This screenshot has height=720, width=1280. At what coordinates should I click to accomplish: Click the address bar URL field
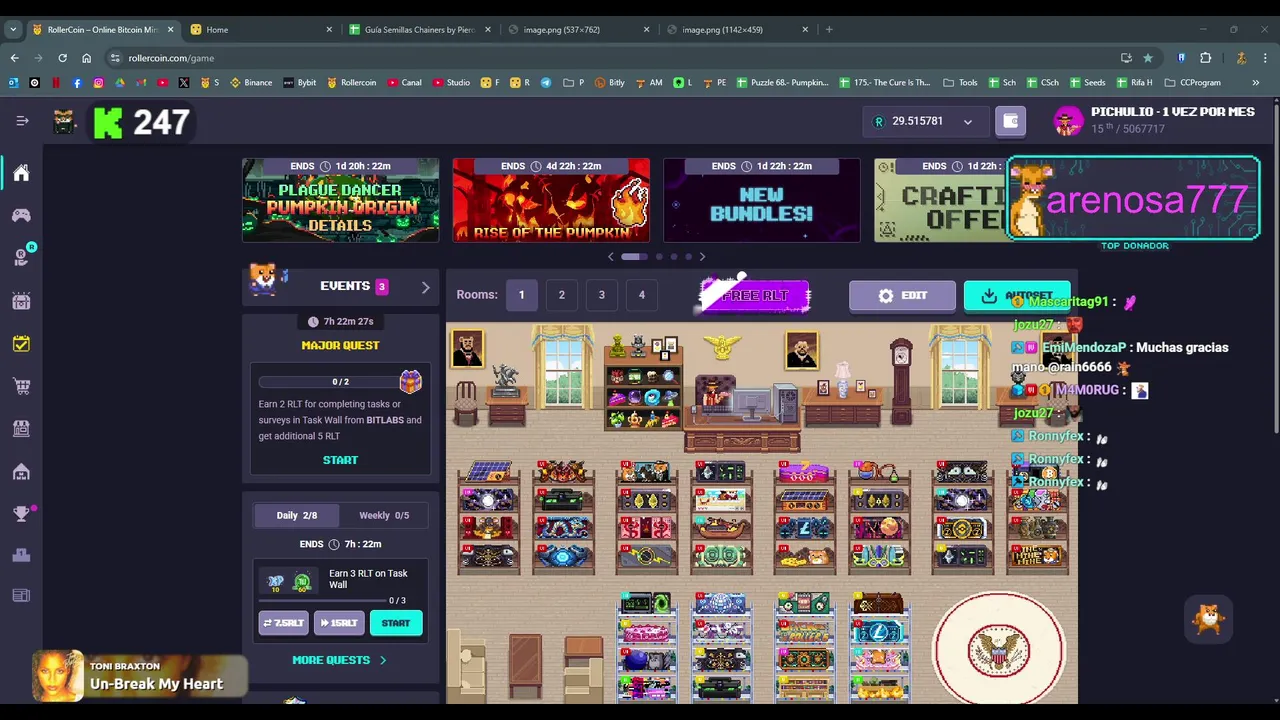pos(610,58)
